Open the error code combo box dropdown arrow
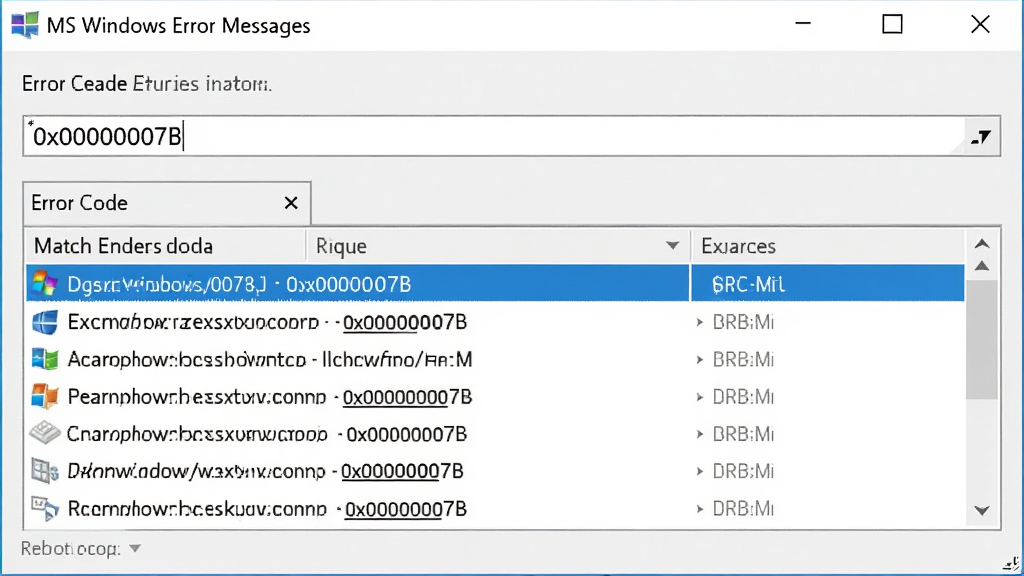 pyautogui.click(x=981, y=137)
